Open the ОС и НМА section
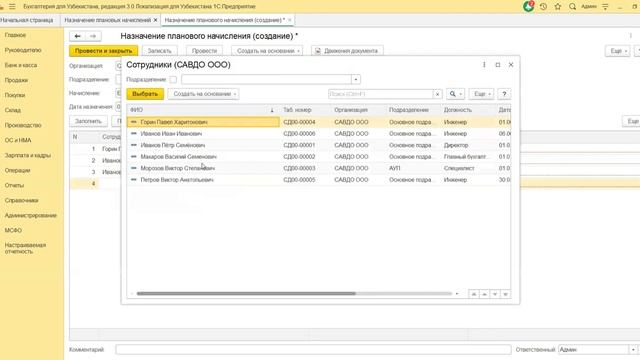640x360 pixels. point(18,140)
